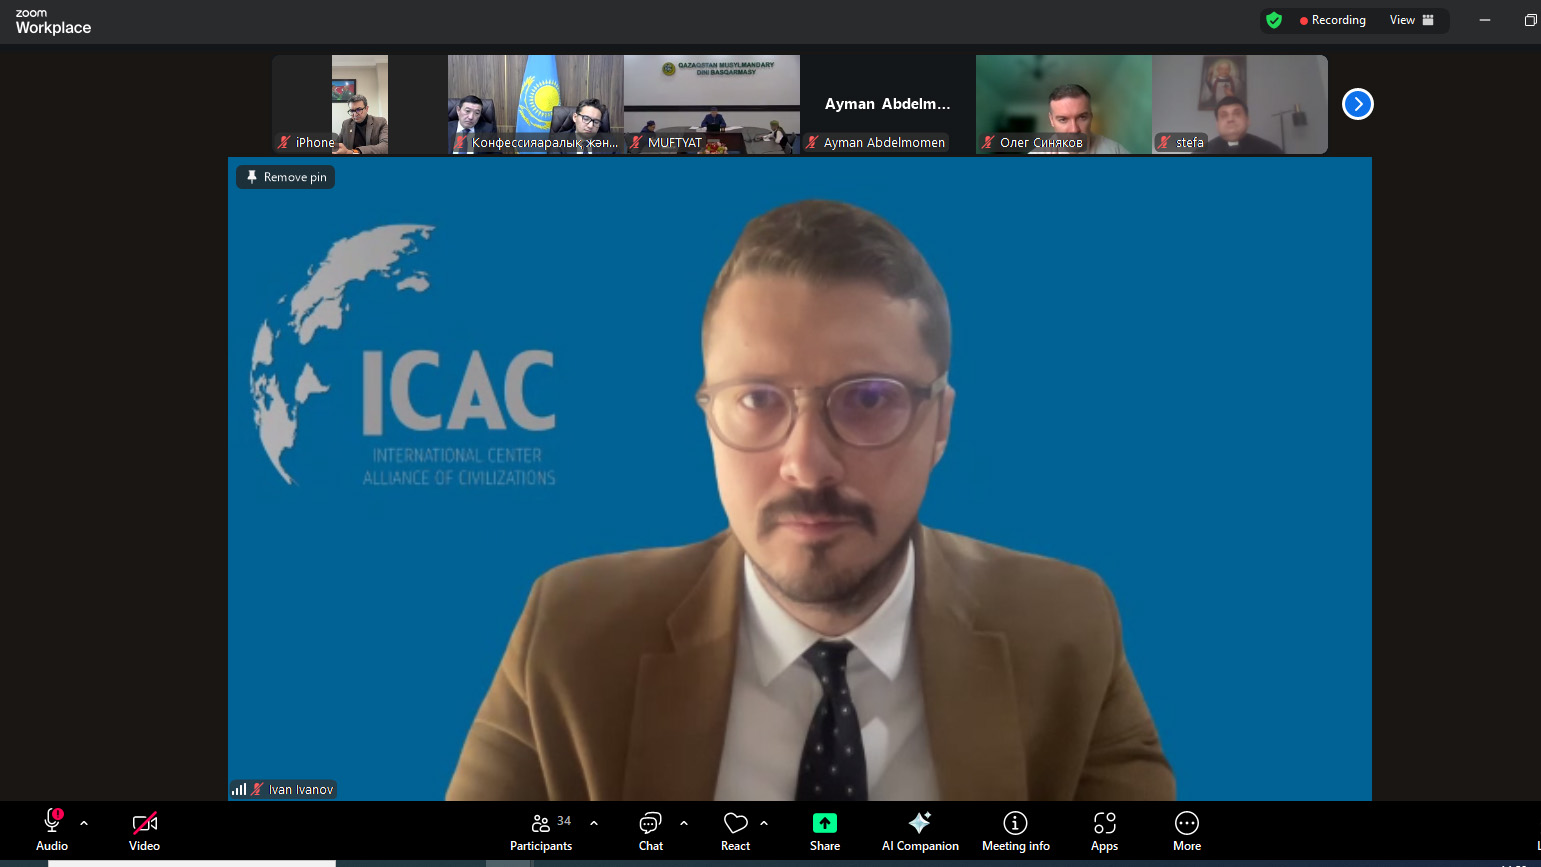Click the Recording indicator
Viewport: 1541px width, 867px height.
pos(1332,20)
